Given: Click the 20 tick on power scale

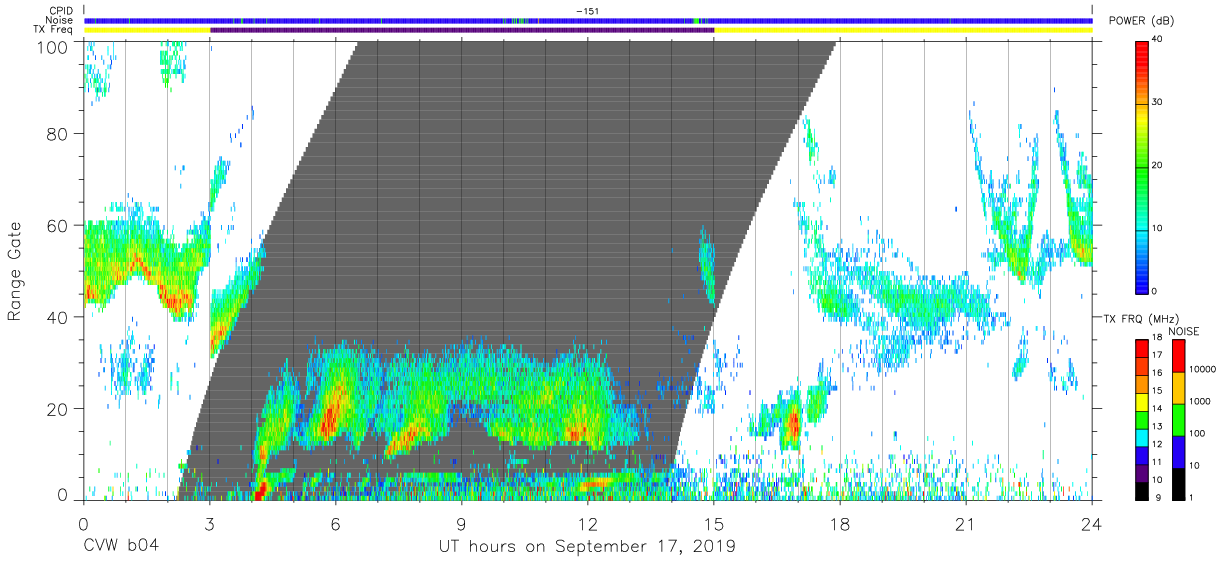Looking at the screenshot, I should [1158, 166].
